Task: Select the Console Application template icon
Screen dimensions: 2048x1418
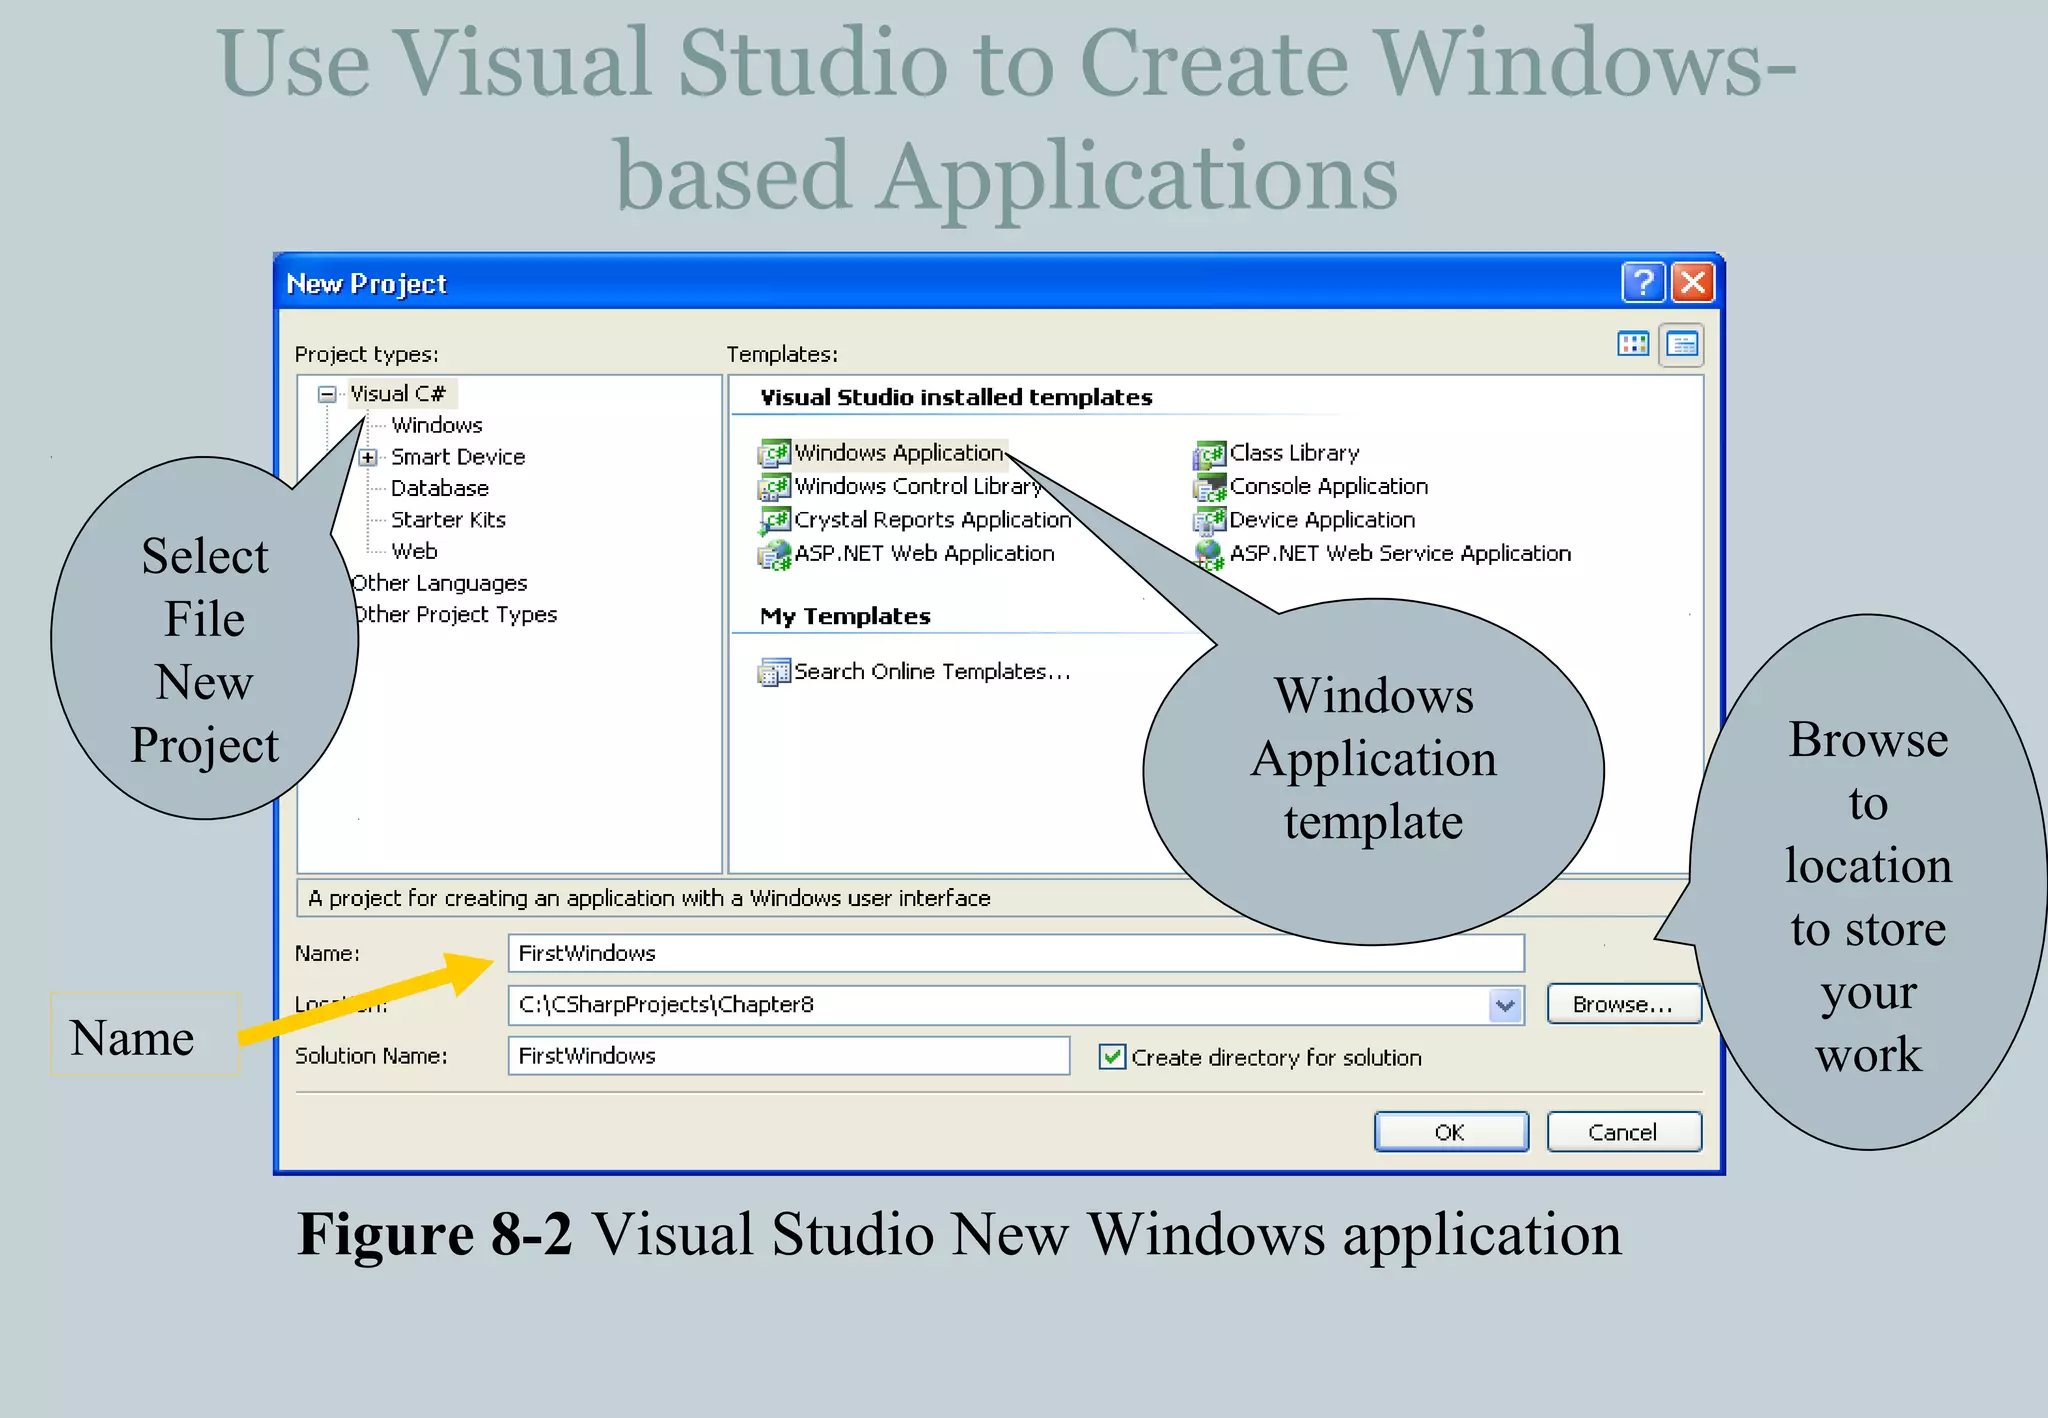Action: click(x=1209, y=487)
